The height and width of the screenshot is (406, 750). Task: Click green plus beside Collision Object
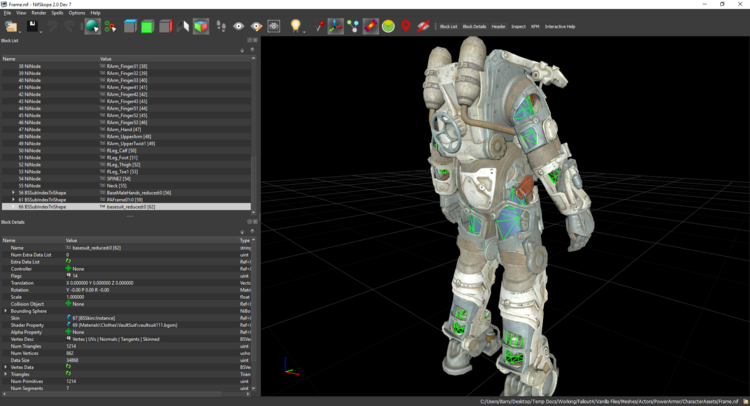coord(68,304)
